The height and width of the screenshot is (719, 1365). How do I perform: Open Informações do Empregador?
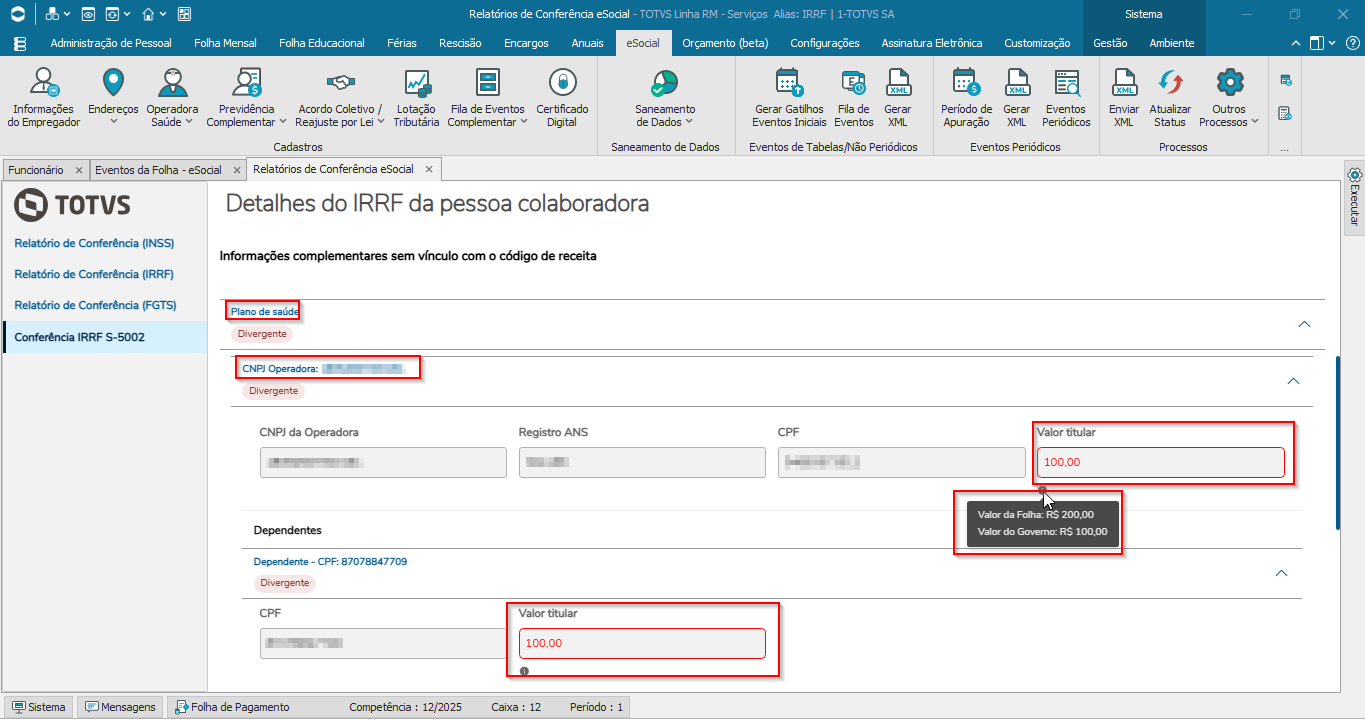click(x=43, y=98)
